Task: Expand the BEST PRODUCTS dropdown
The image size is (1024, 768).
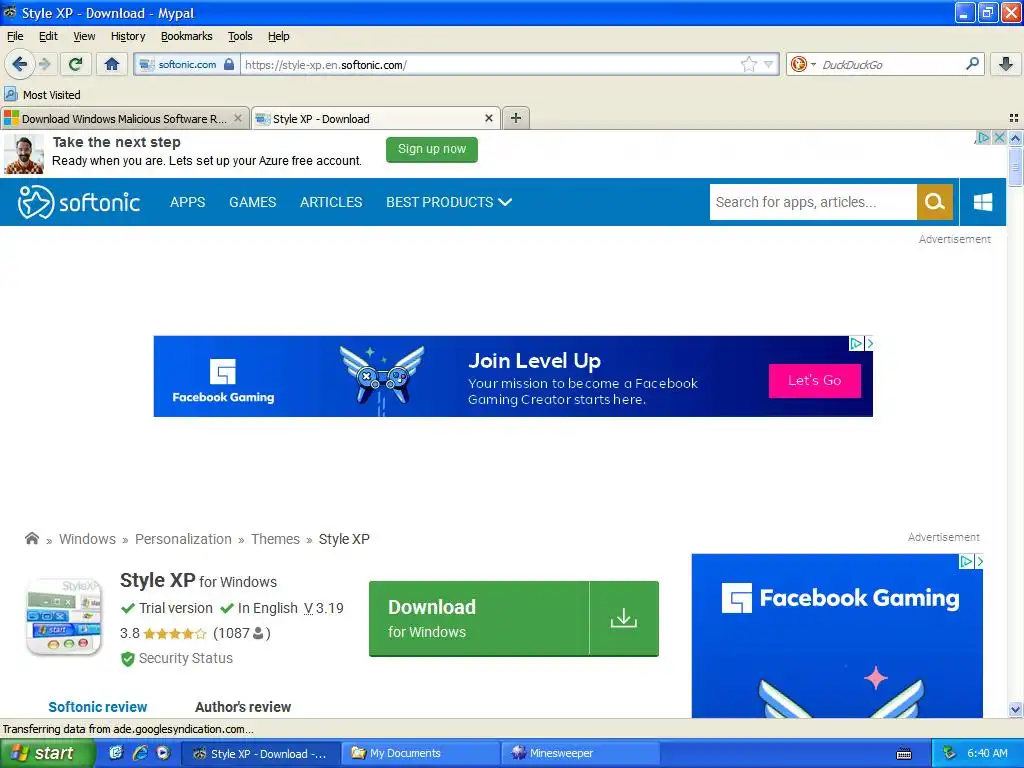Action: [x=449, y=202]
